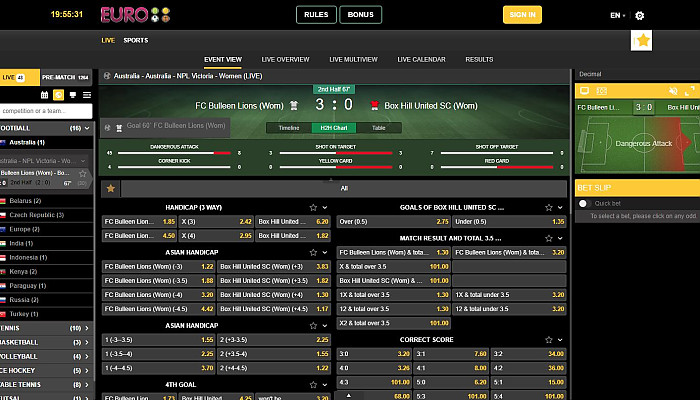Collapse the Correct Score market
Viewport: 700px width, 400px height.
560,340
